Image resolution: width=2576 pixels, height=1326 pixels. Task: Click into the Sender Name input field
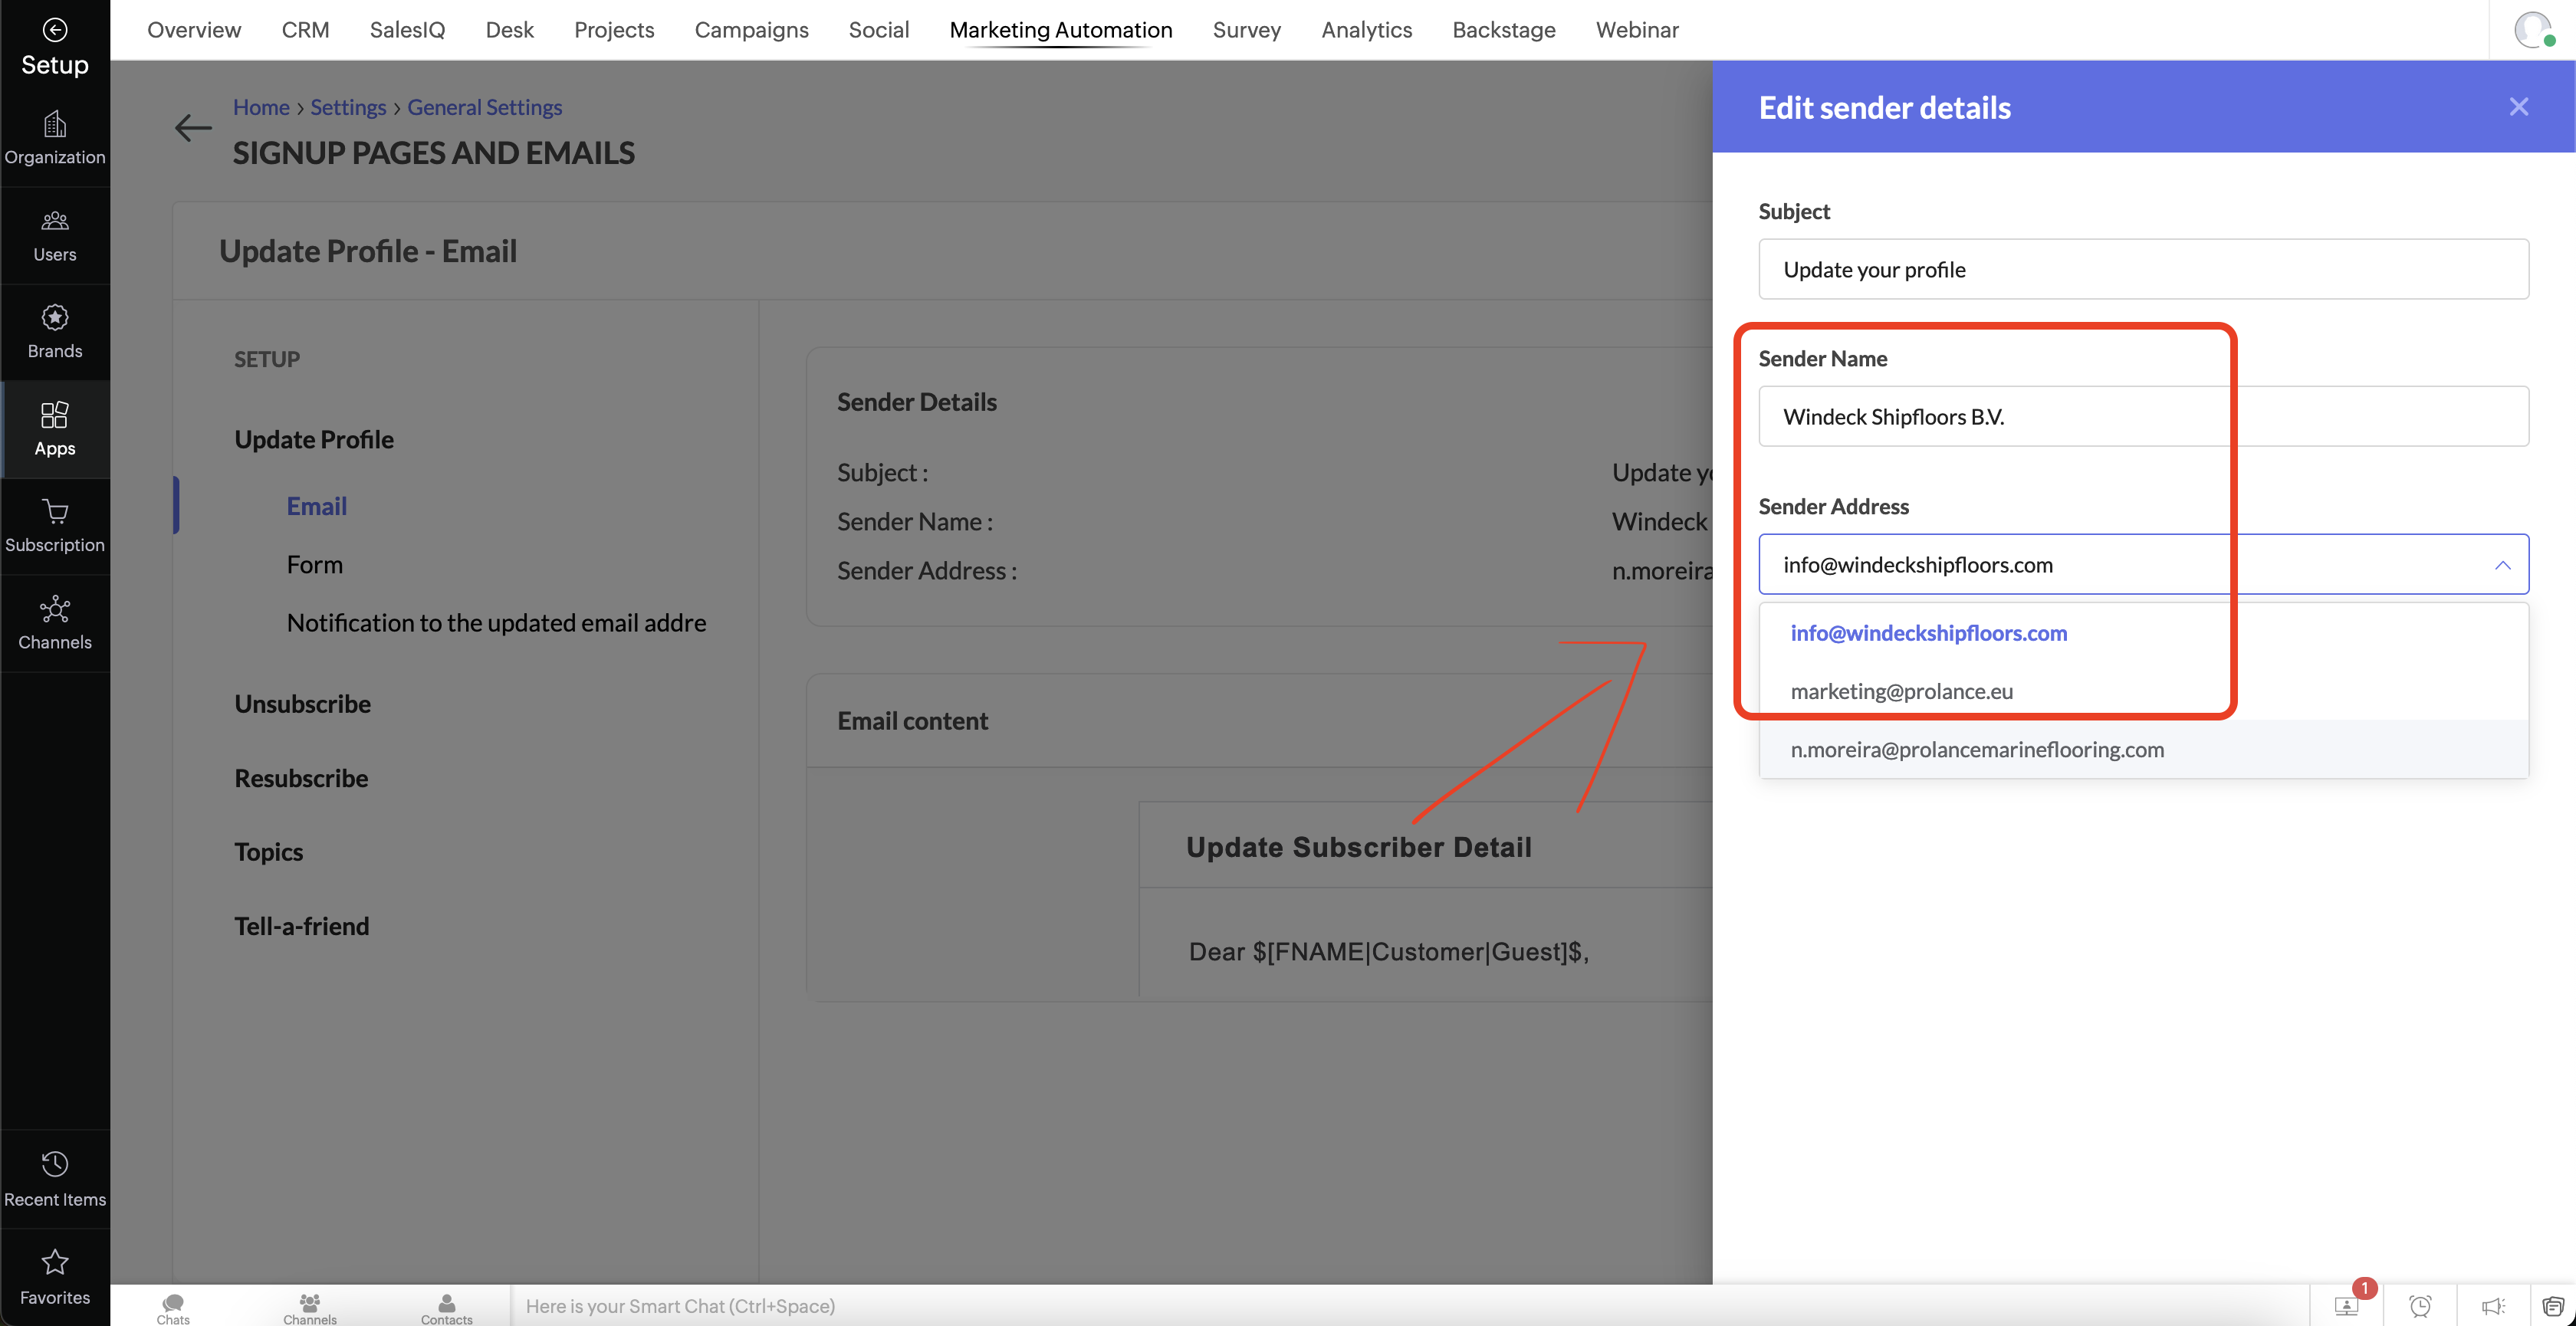point(2142,417)
